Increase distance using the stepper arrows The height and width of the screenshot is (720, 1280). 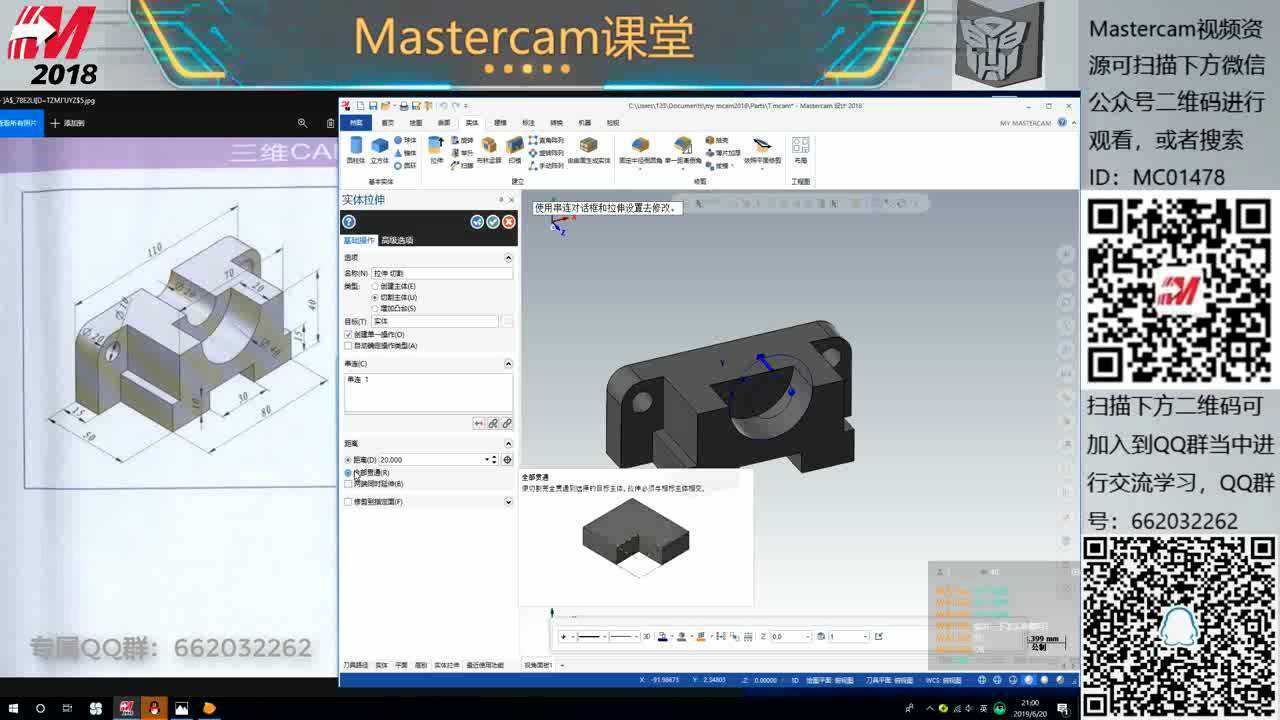(x=496, y=457)
